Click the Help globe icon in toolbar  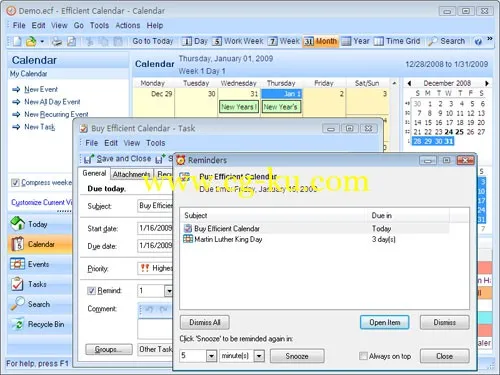coord(478,42)
